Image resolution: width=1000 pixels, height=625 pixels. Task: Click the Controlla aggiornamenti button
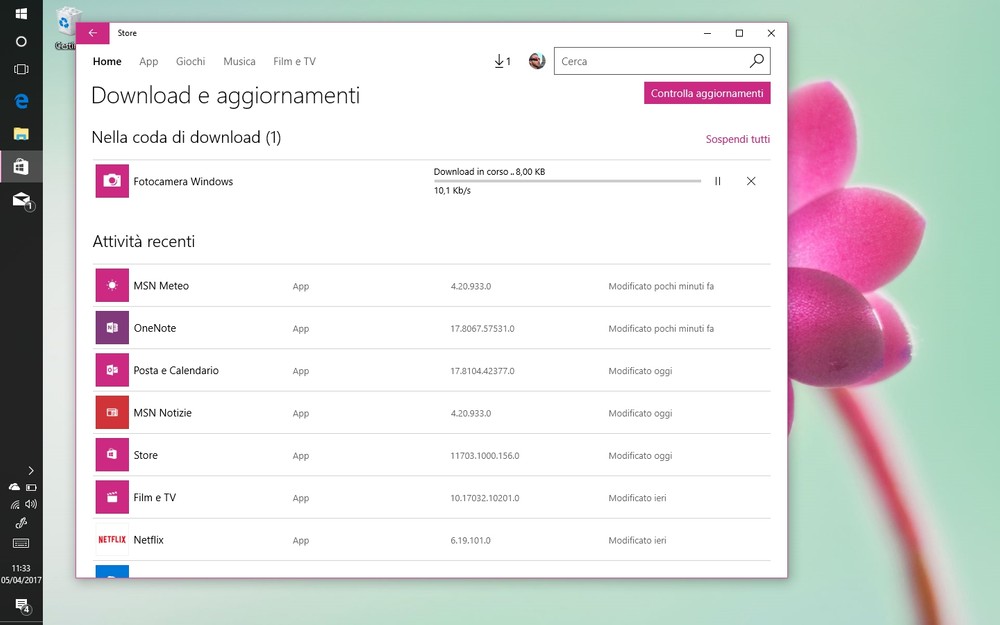point(707,93)
